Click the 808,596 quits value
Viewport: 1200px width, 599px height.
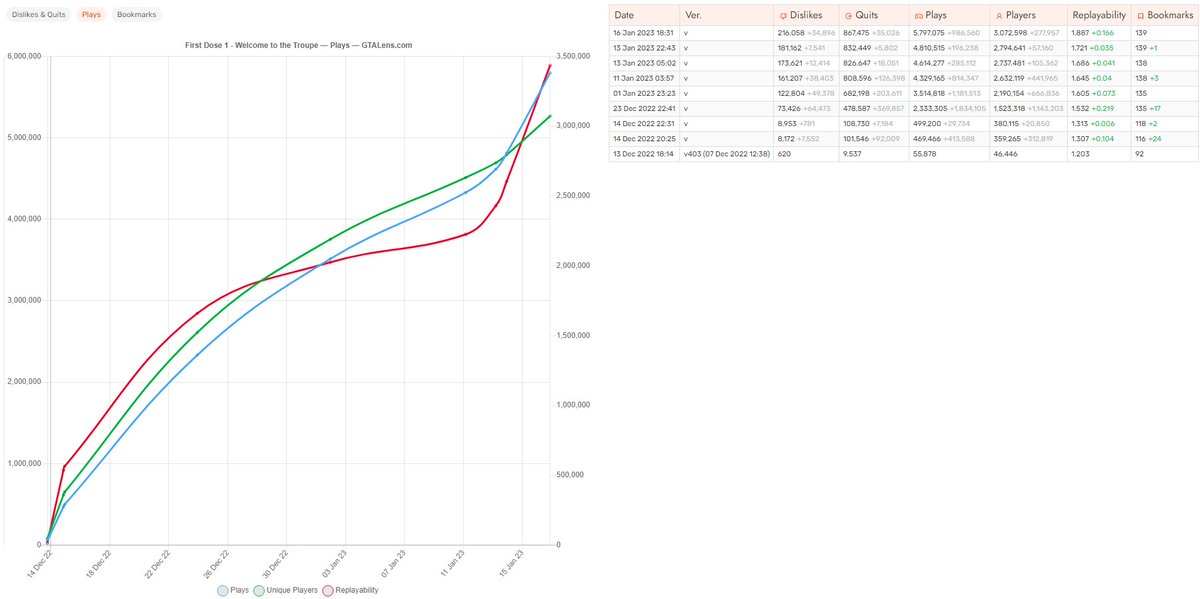tap(858, 76)
